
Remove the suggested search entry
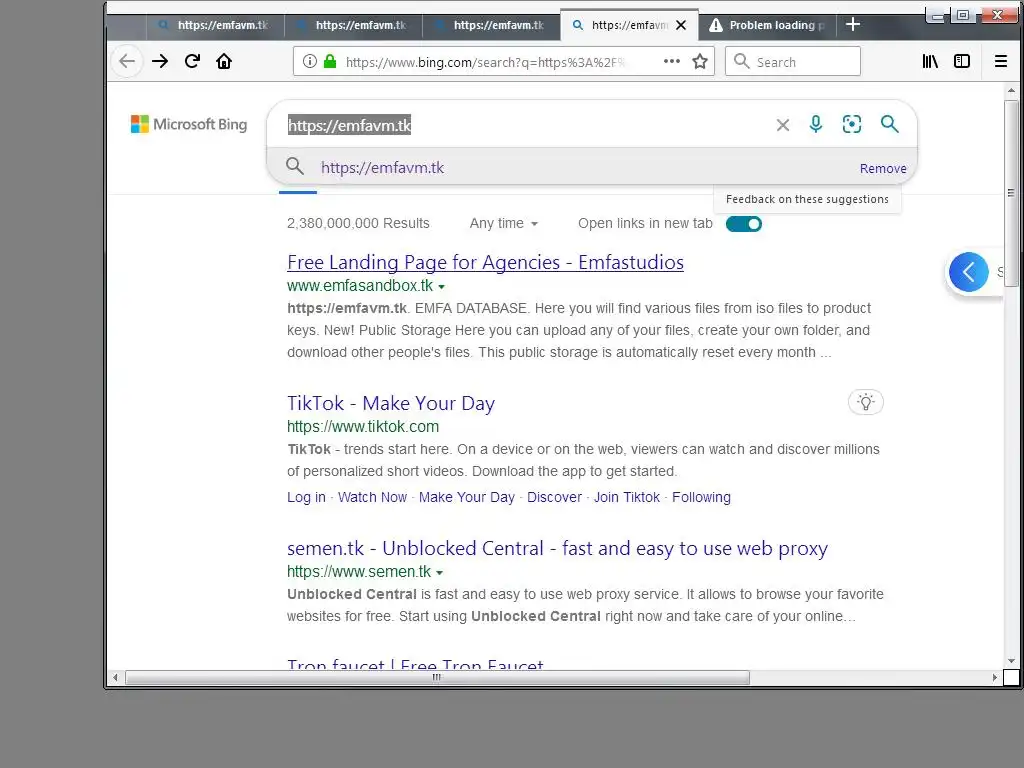click(883, 168)
